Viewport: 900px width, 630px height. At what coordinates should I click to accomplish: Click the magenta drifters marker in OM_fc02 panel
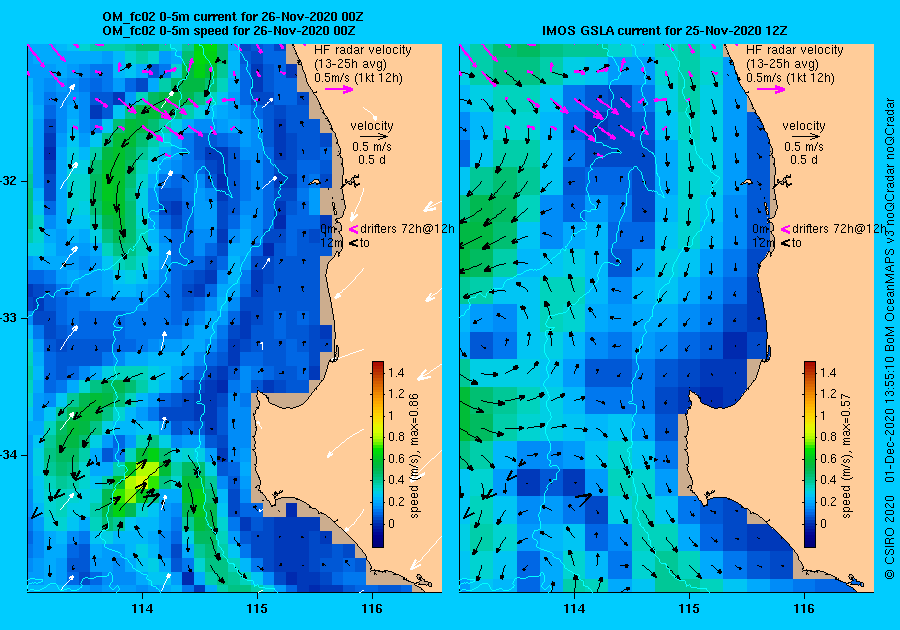pos(354,229)
